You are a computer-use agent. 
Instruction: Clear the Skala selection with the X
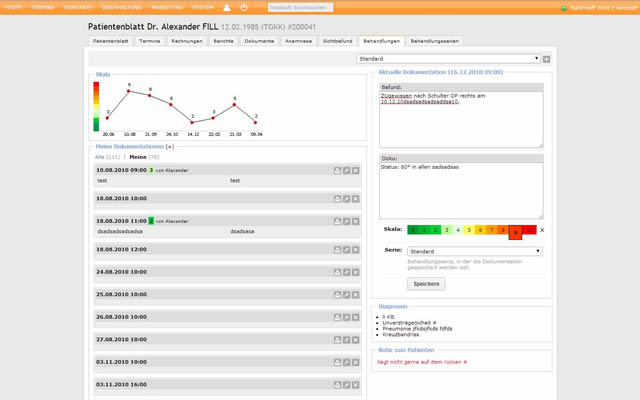point(542,230)
